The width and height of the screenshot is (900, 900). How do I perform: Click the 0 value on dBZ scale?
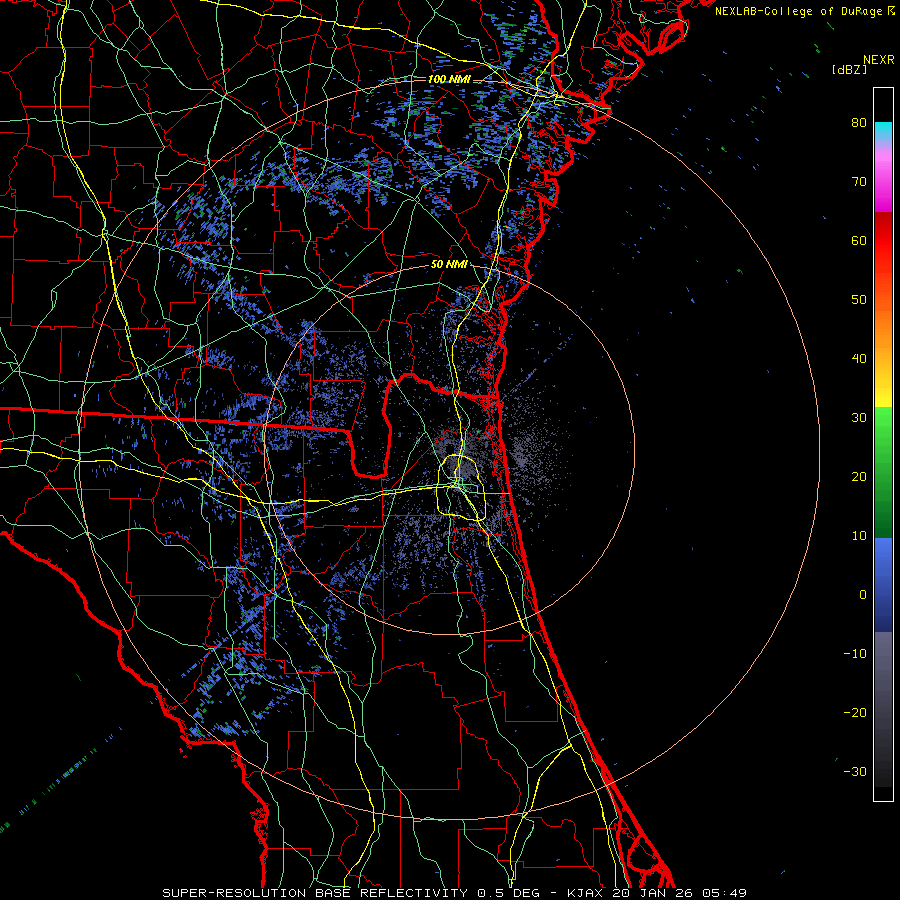click(x=863, y=595)
